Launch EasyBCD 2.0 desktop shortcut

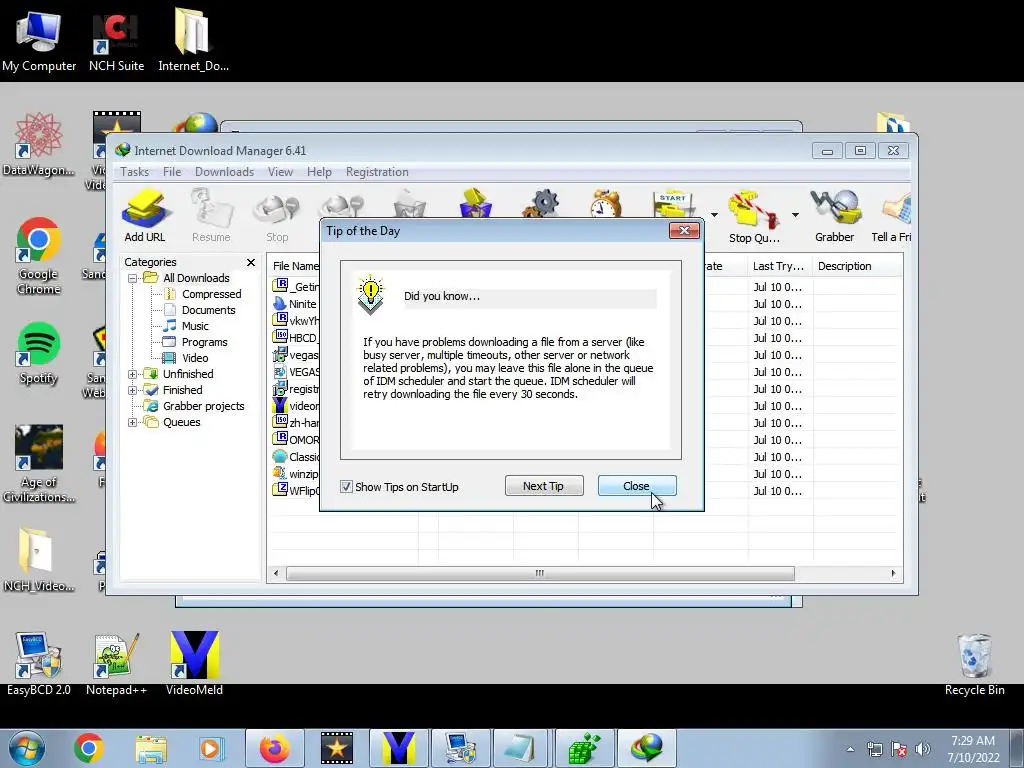[x=39, y=665]
